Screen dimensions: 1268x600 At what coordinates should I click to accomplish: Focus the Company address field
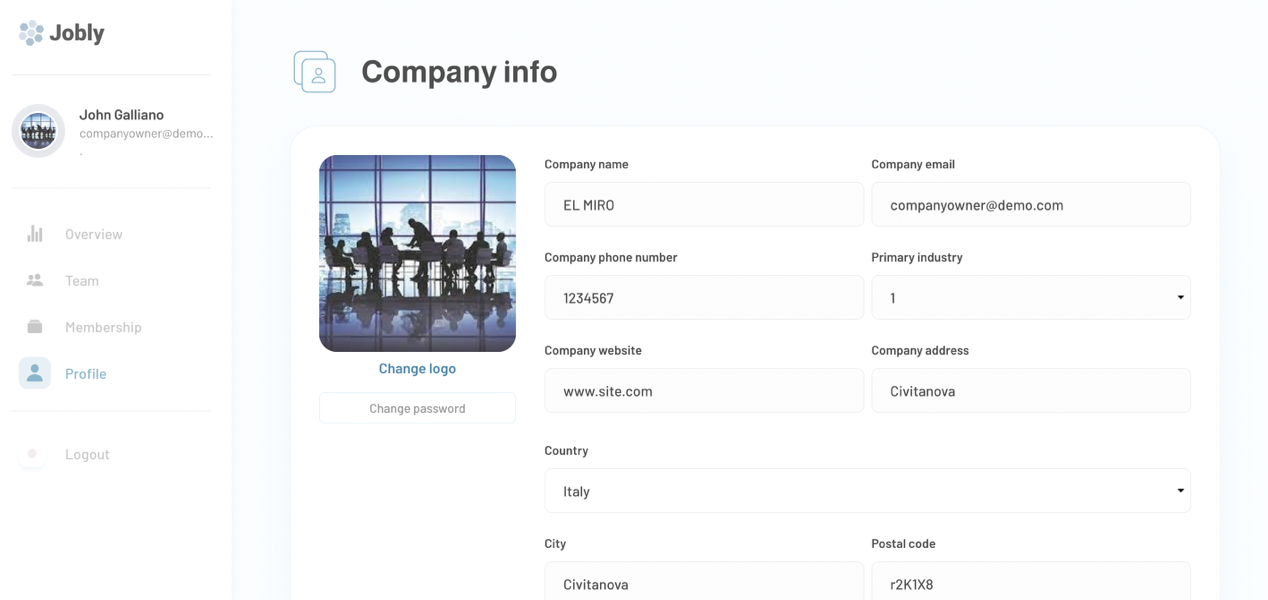point(1031,390)
